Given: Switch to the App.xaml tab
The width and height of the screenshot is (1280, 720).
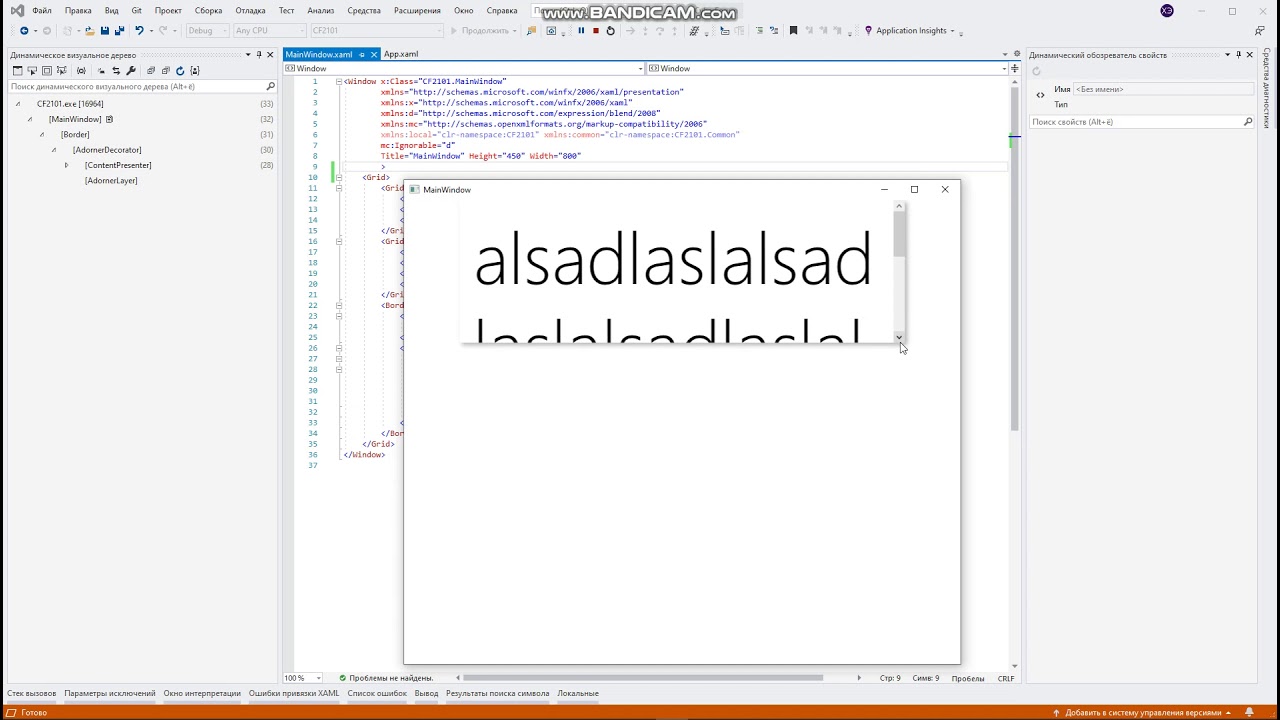Looking at the screenshot, I should tap(401, 54).
